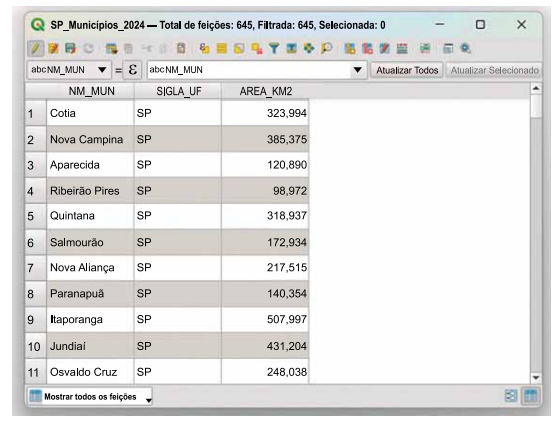Zoom map to the selected rows

pos(326,48)
